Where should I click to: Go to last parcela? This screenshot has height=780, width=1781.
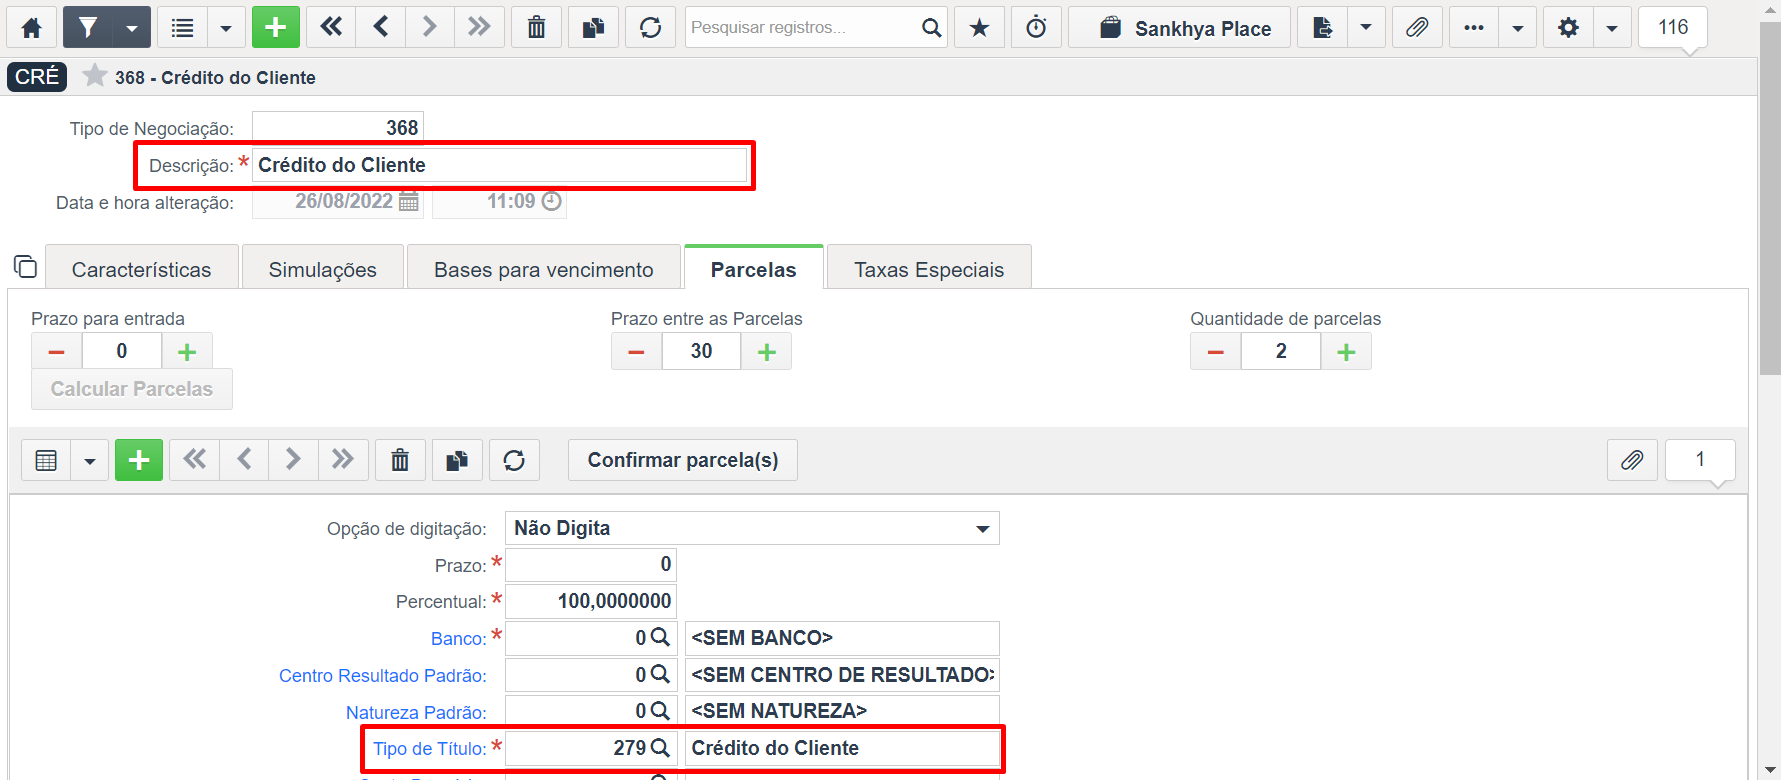pyautogui.click(x=343, y=460)
